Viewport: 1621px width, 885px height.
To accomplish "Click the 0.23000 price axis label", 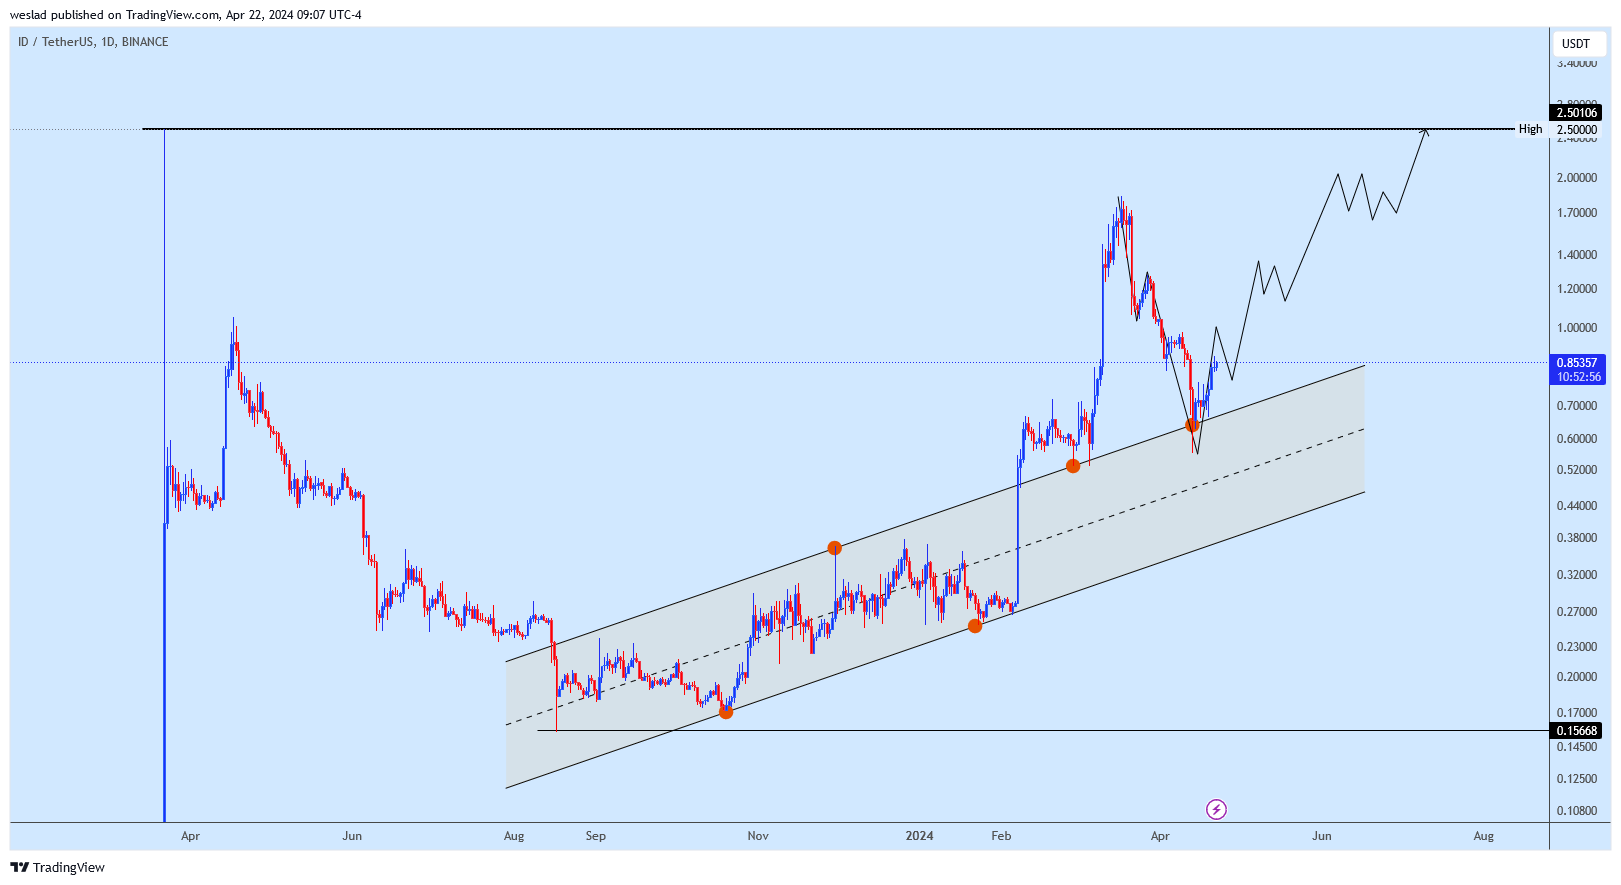I will click(x=1577, y=647).
